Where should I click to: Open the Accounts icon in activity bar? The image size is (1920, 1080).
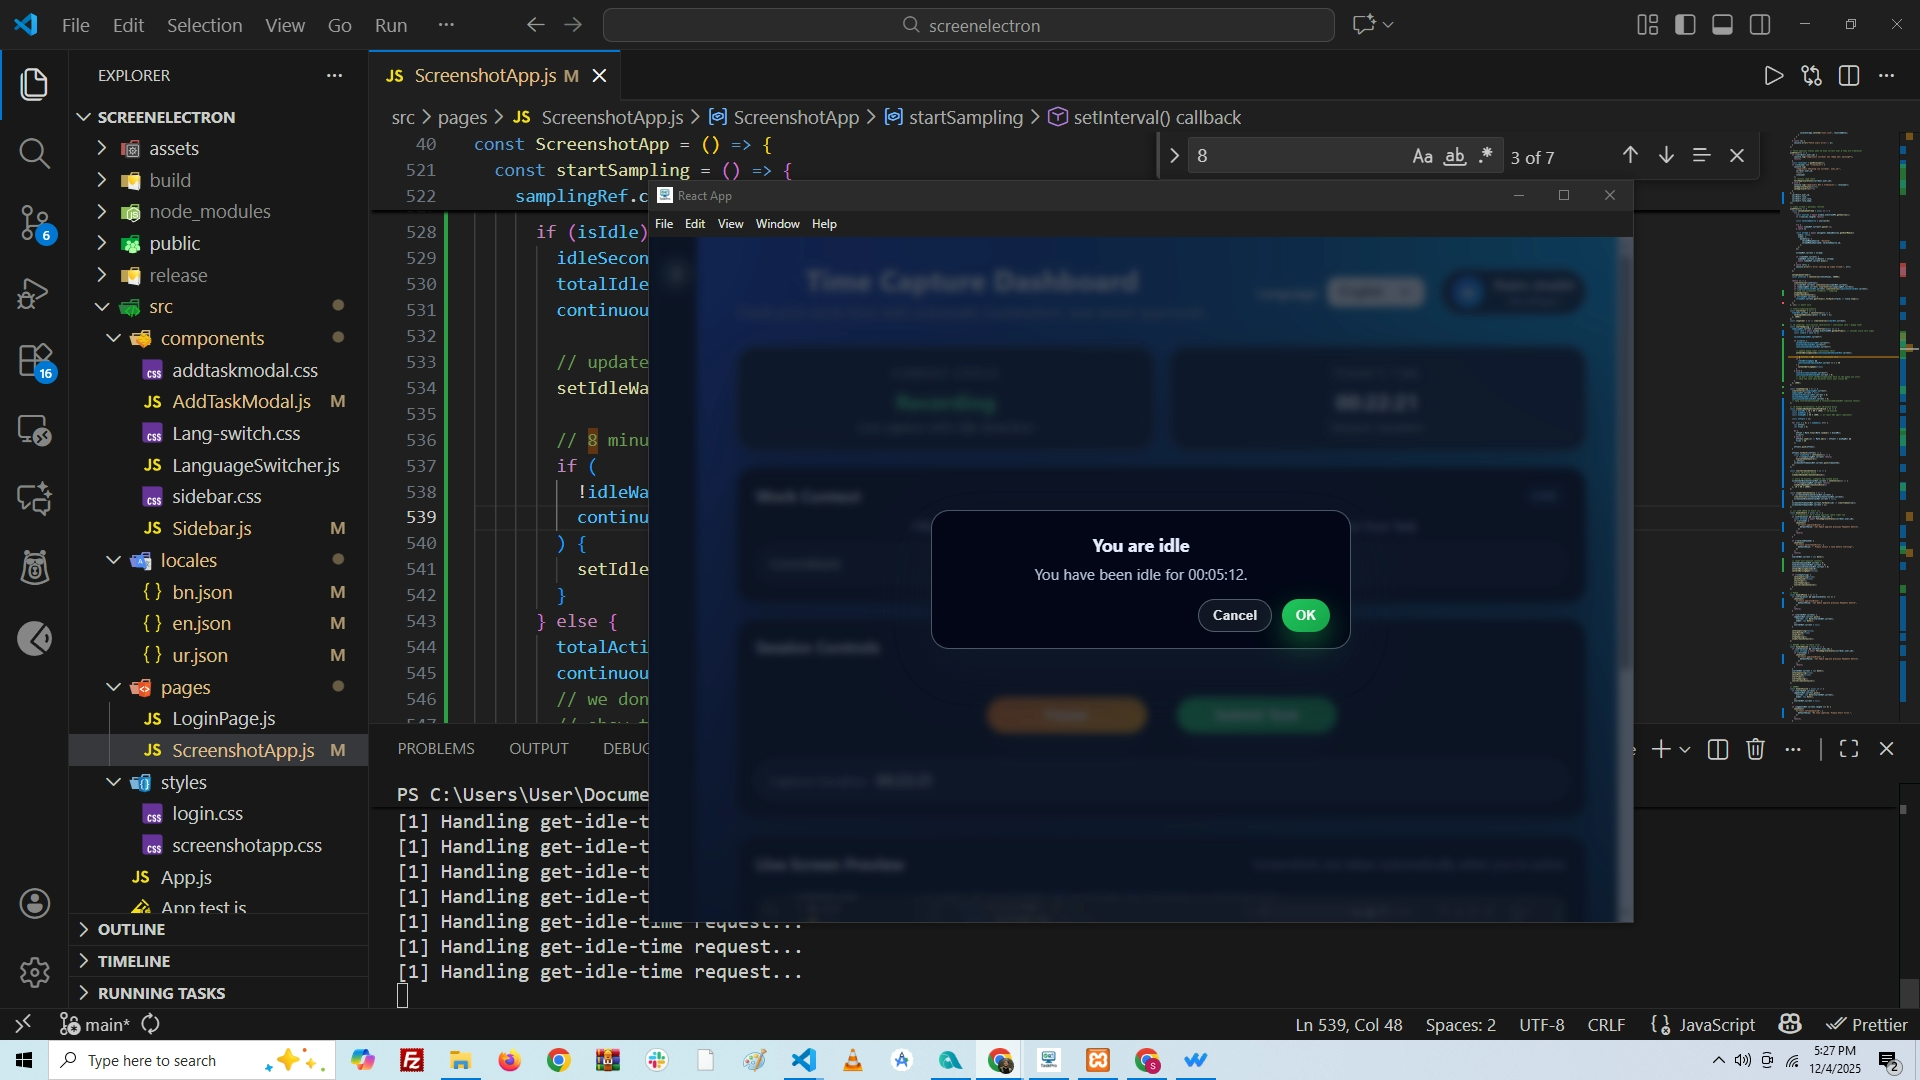coord(34,904)
